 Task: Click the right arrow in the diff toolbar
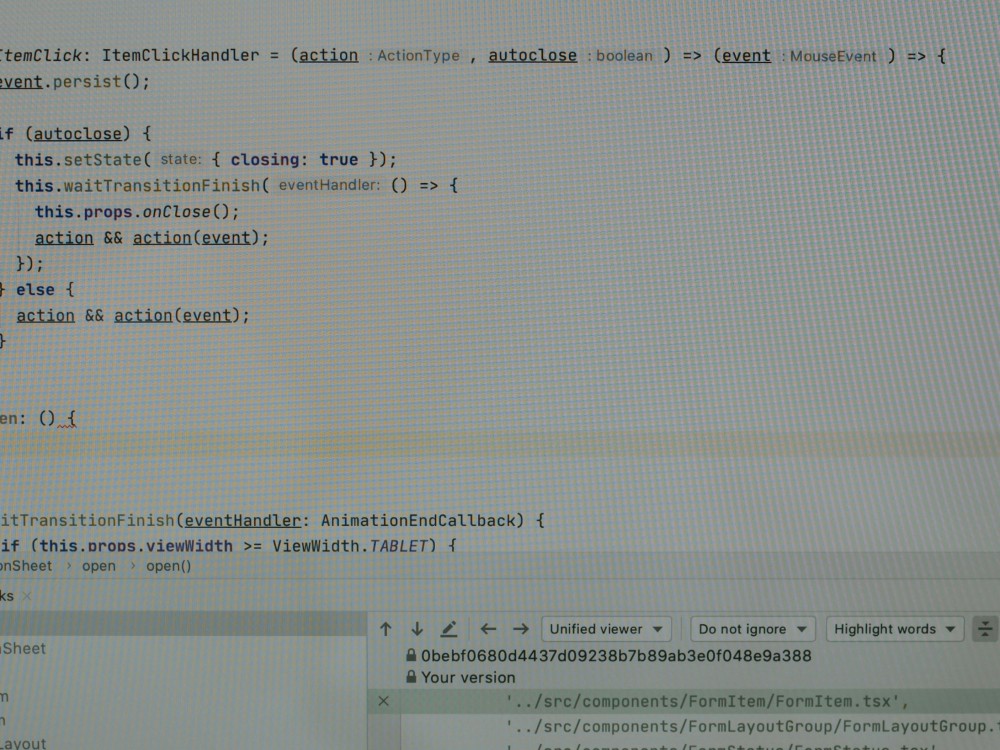coord(521,629)
